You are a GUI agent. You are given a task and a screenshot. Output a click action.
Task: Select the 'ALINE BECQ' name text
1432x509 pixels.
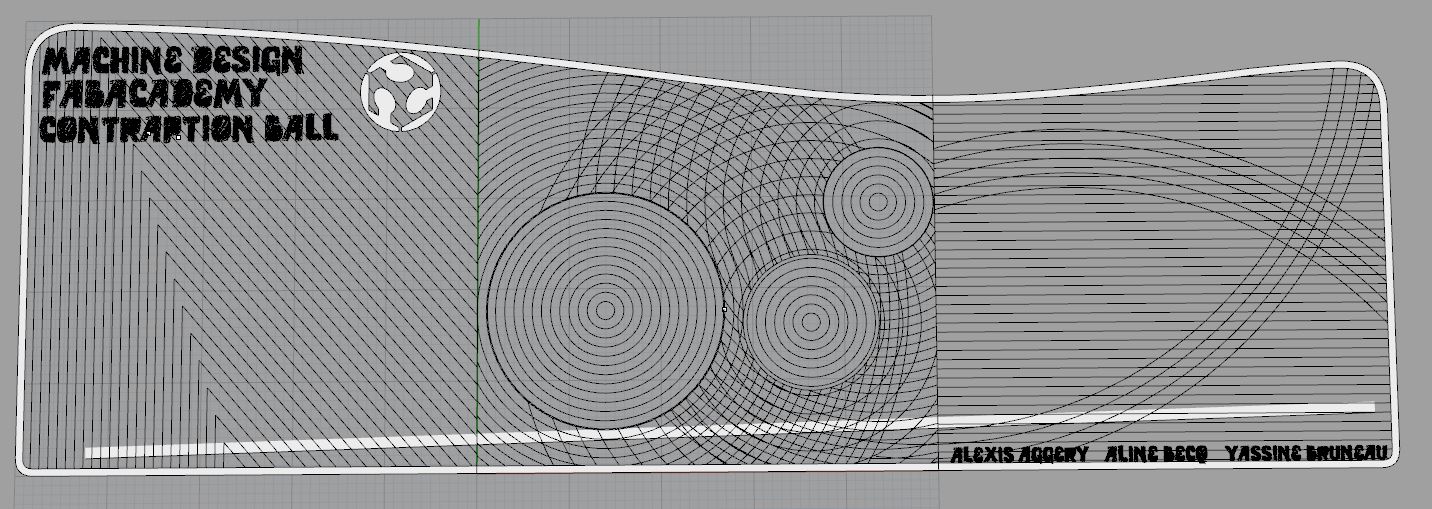coord(1156,454)
